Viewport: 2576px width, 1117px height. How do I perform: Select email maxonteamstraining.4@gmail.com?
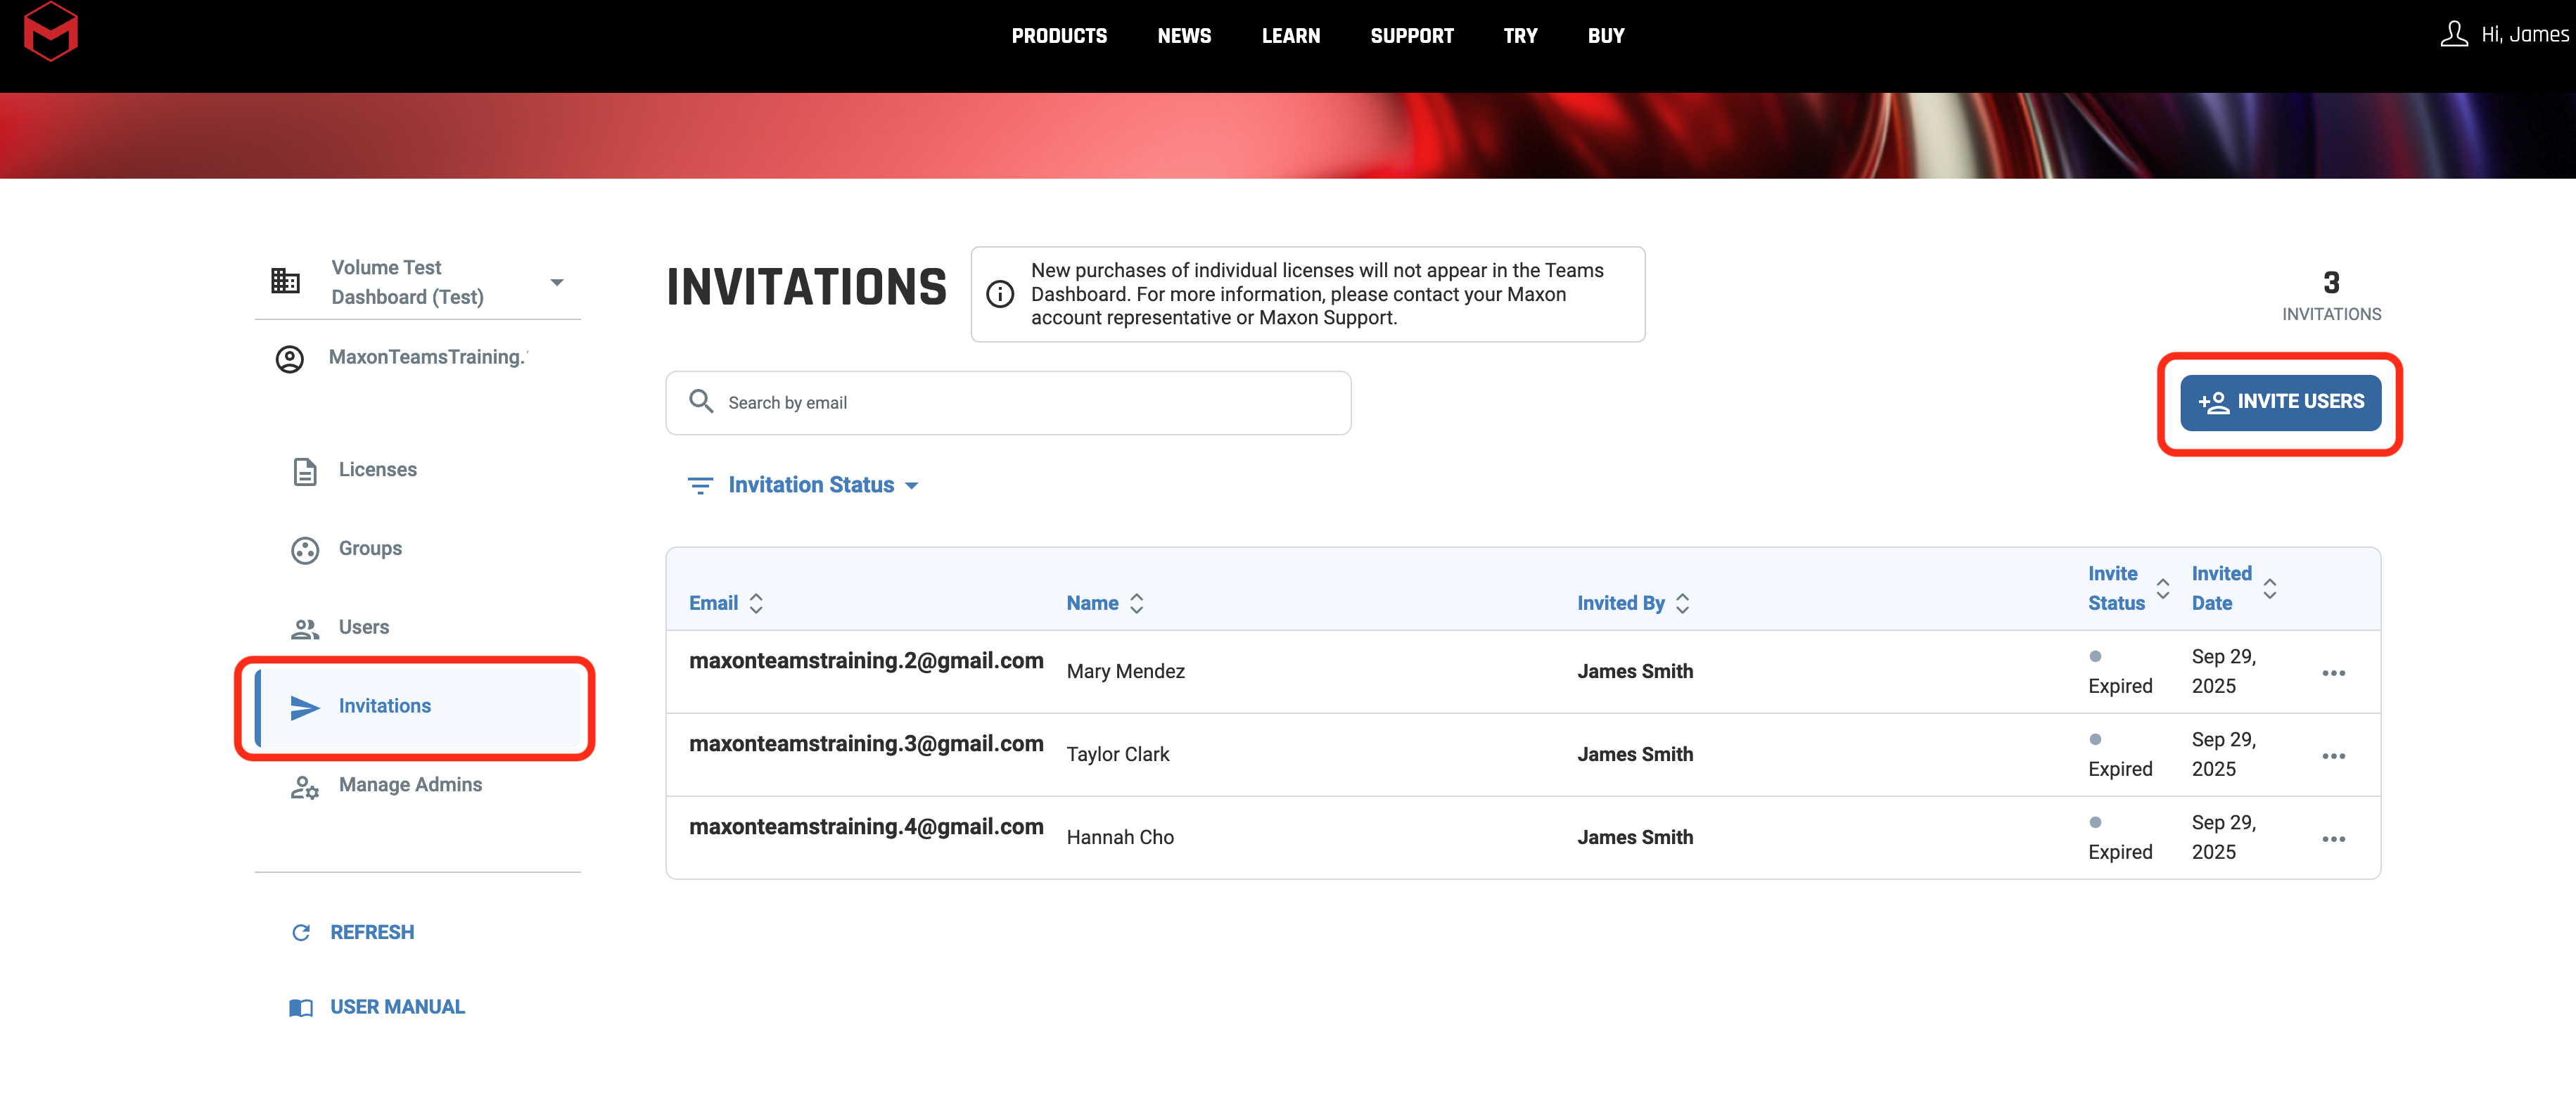866,827
